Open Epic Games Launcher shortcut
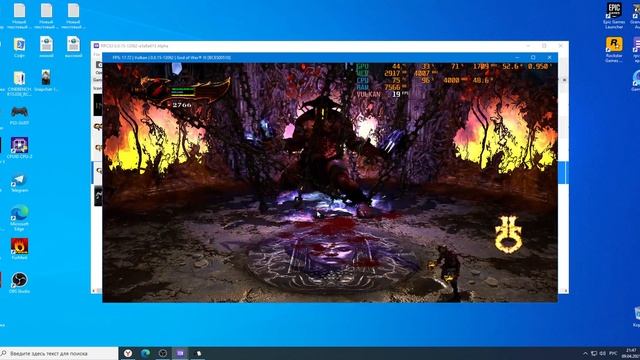640x360 pixels. pos(614,16)
